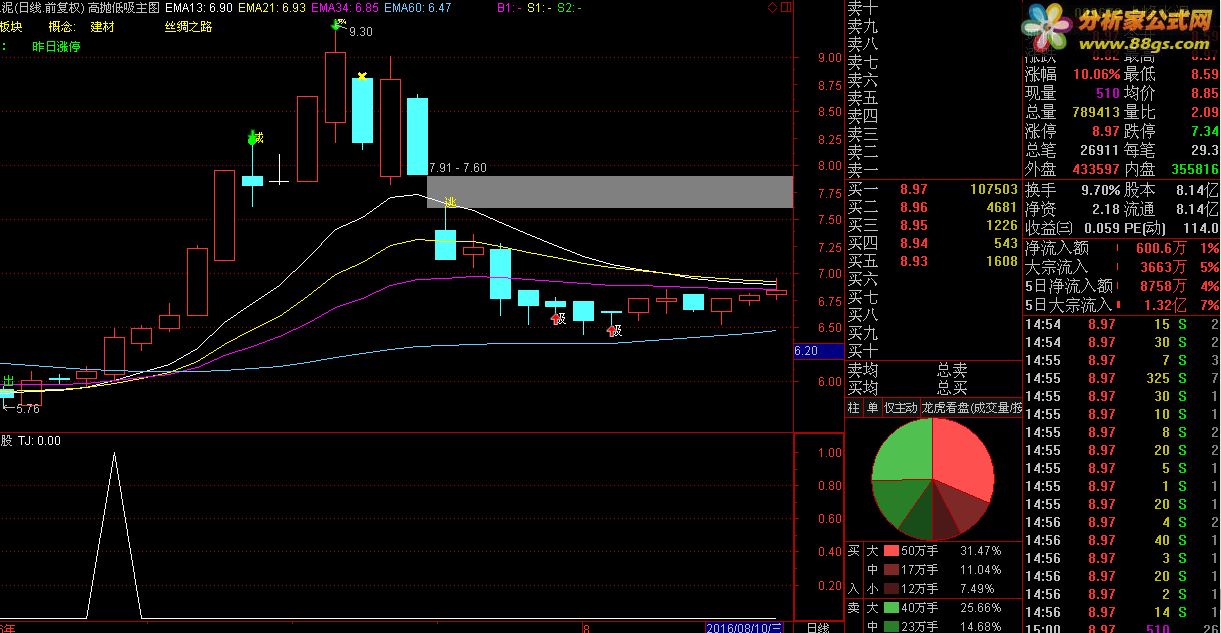This screenshot has height=633, width=1221.
Task: Click the second red '吸' buy arrow
Action: click(x=614, y=330)
